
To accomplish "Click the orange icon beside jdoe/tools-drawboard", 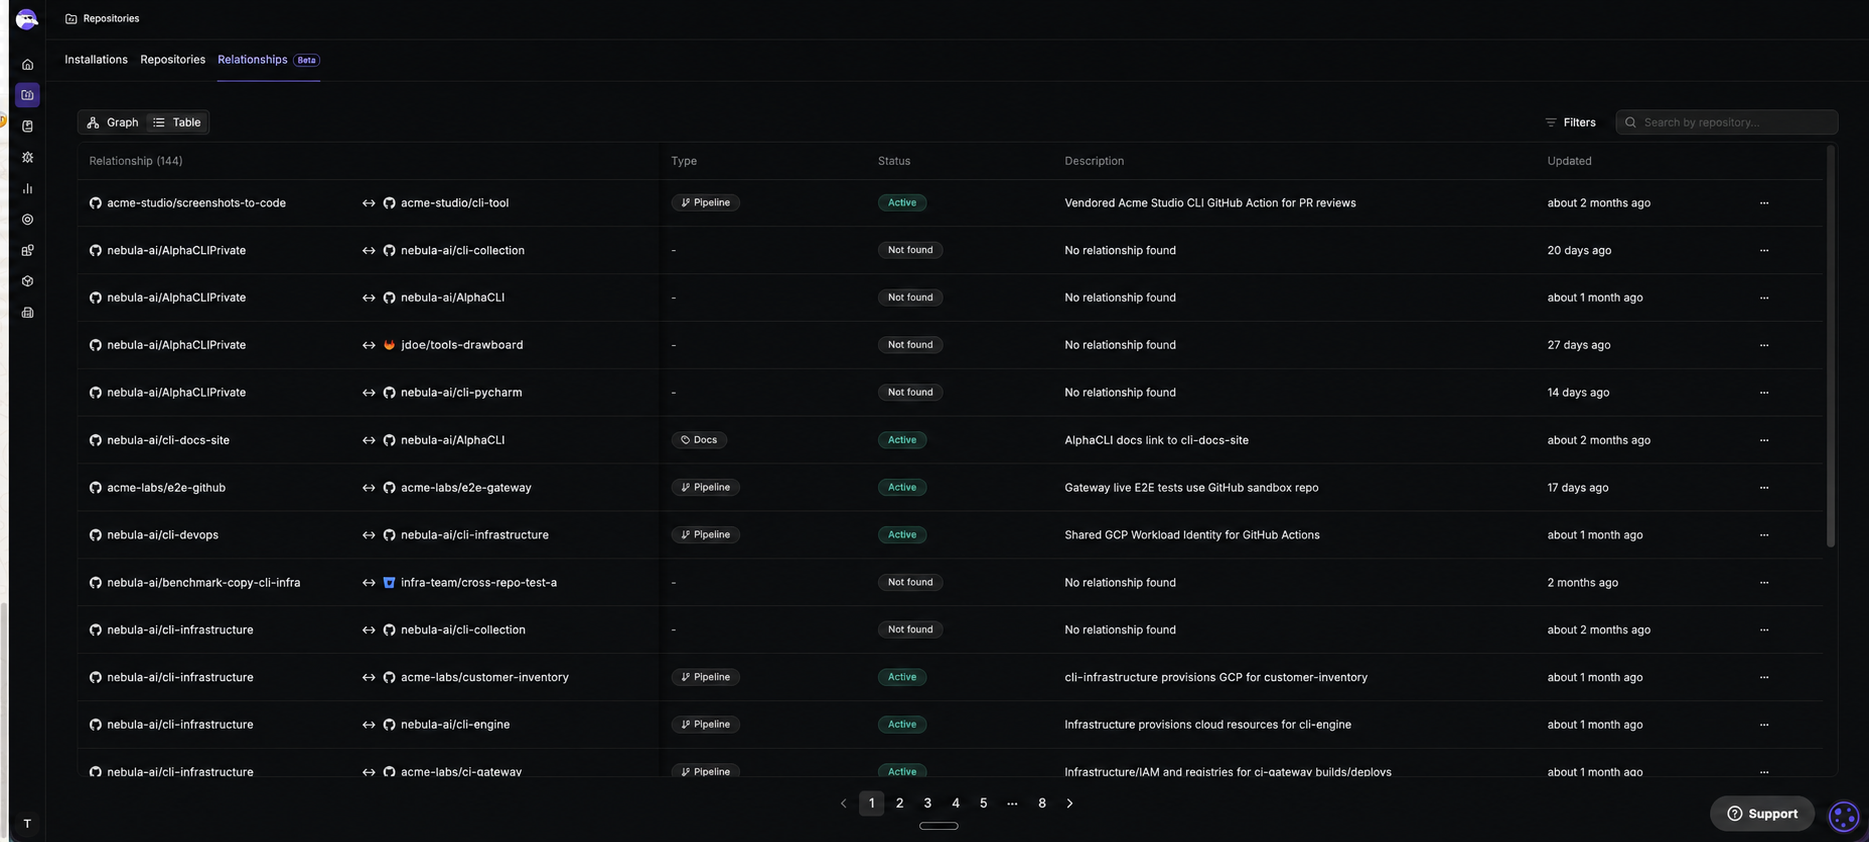I will (389, 345).
